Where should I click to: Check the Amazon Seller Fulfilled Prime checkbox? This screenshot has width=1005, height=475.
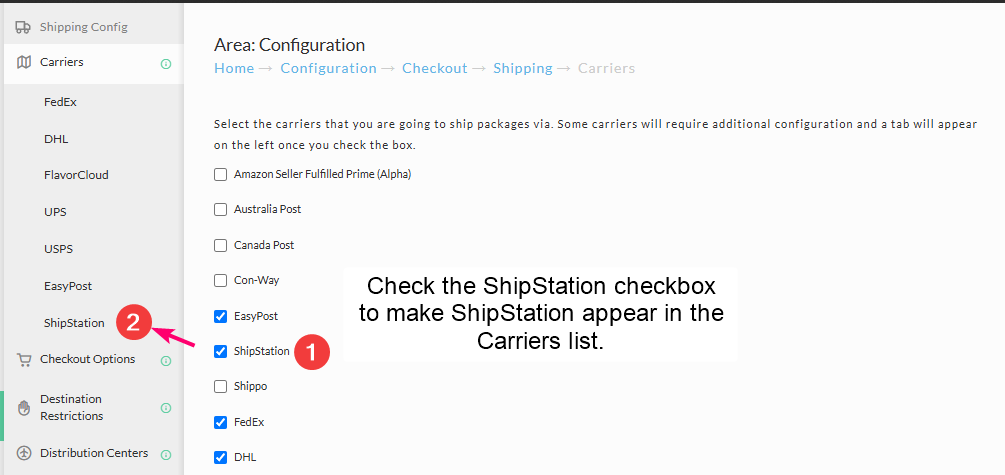point(220,174)
